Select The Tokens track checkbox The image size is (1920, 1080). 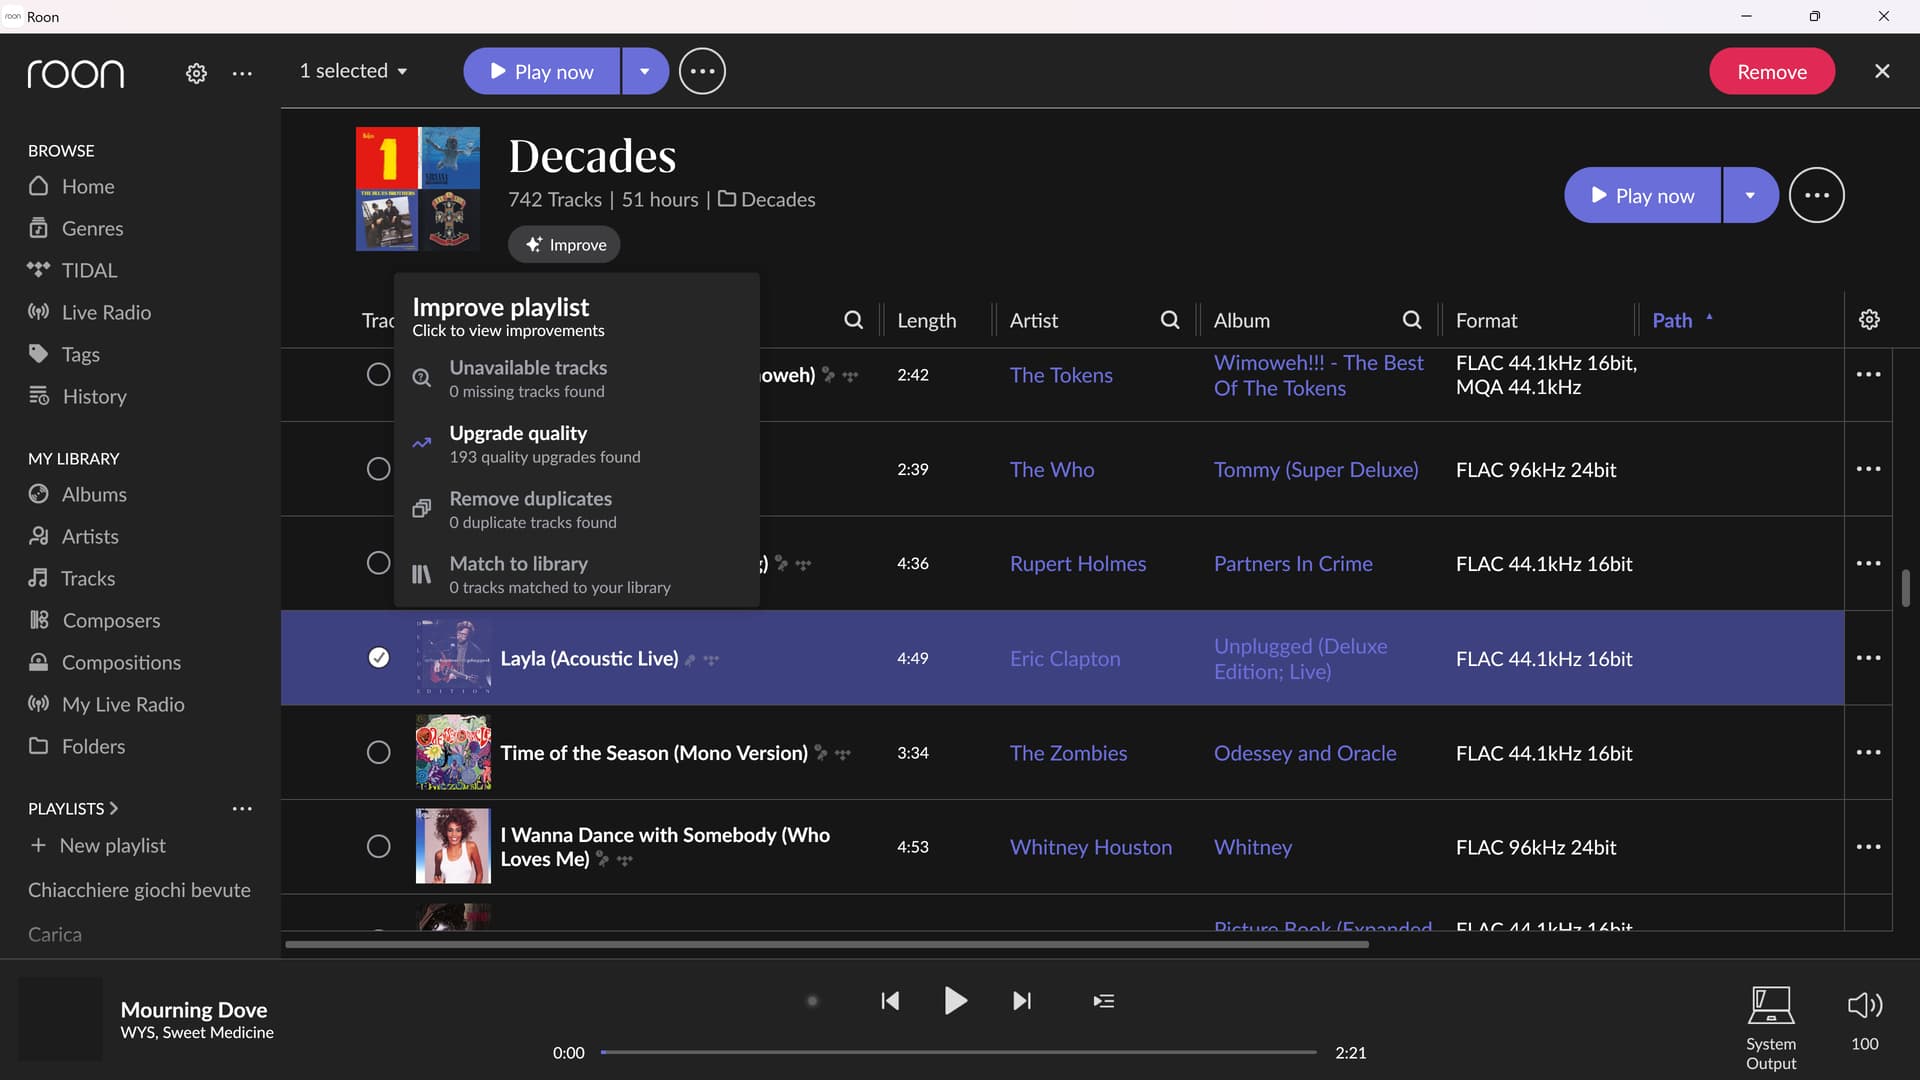click(x=378, y=375)
